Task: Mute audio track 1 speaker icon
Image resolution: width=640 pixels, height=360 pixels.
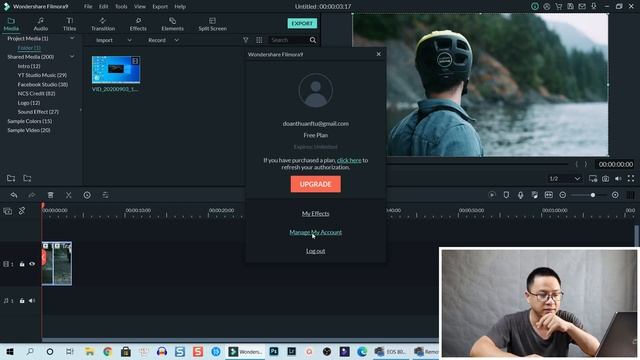Action: [32, 301]
